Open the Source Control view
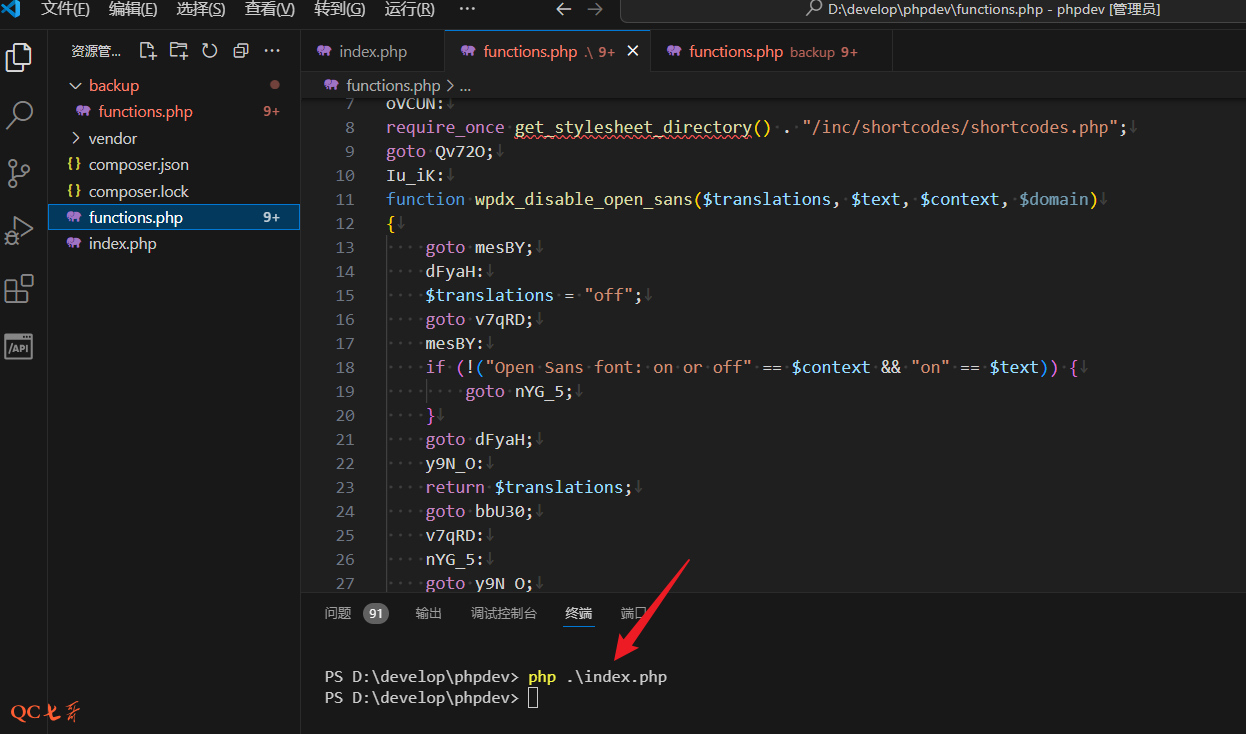Image resolution: width=1246 pixels, height=734 pixels. coord(19,173)
